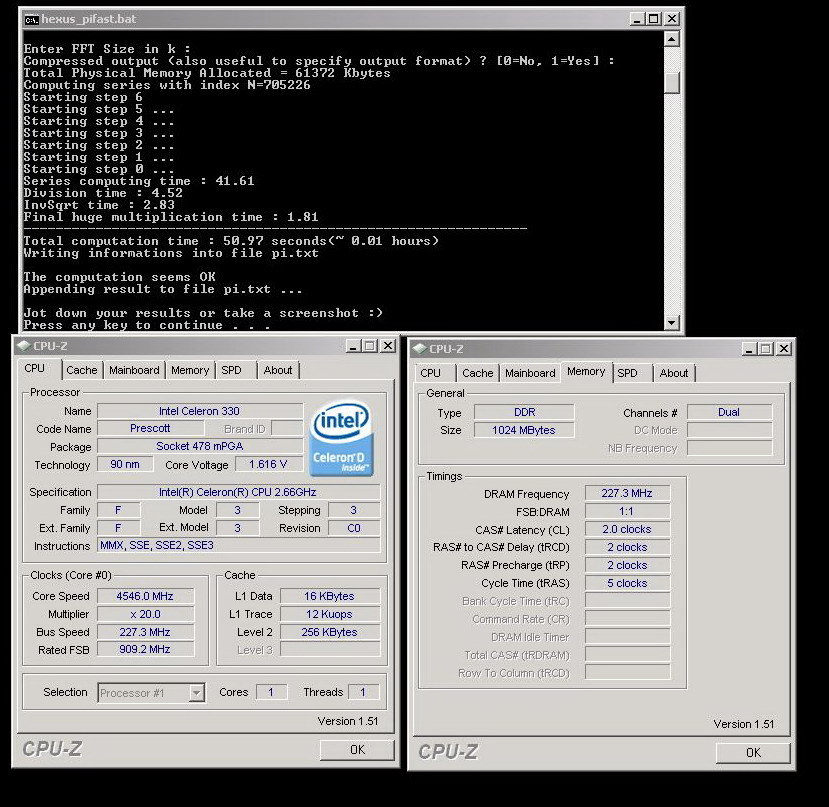Click the console scrollbar up arrow

[x=671, y=39]
